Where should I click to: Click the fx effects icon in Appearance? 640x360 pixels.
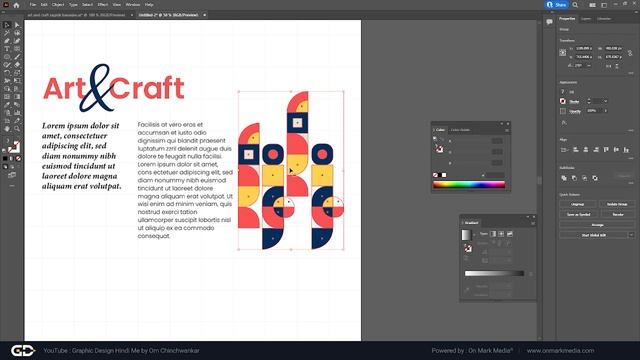coord(564,122)
